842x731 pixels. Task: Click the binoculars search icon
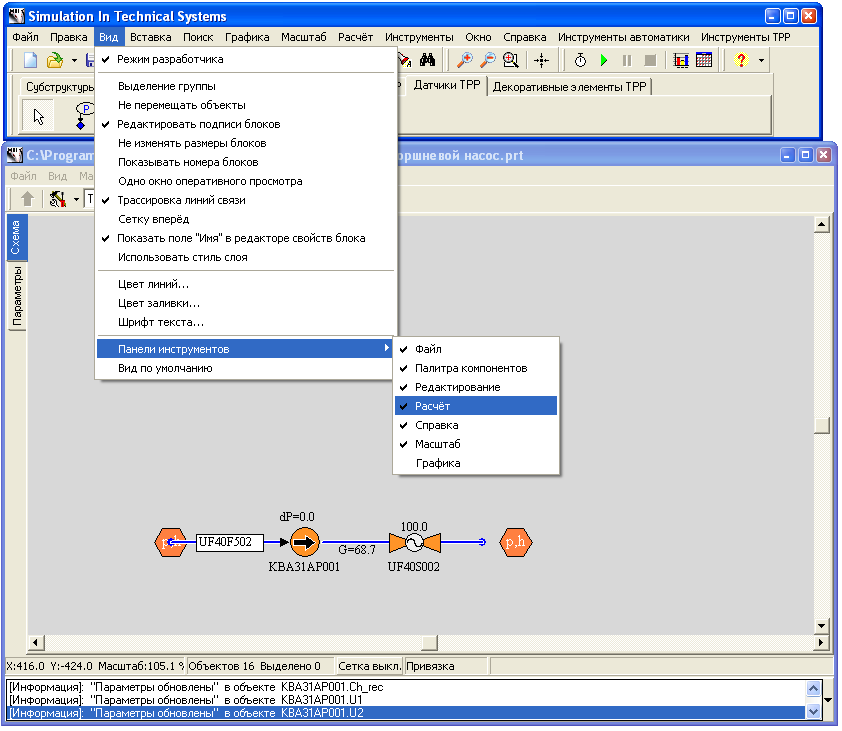pos(427,61)
